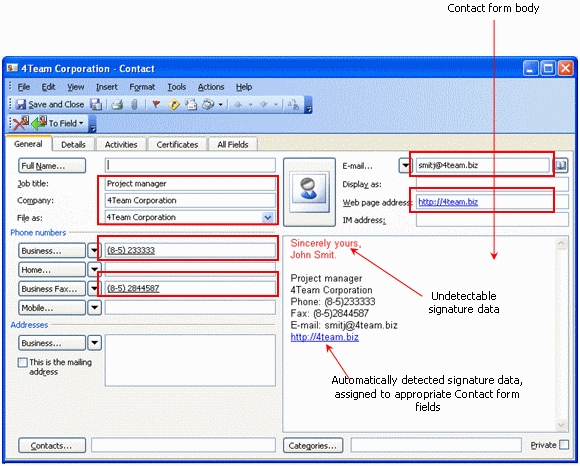This screenshot has width=580, height=466.
Task: Open the E-mail type dropdown arrow
Action: (405, 165)
